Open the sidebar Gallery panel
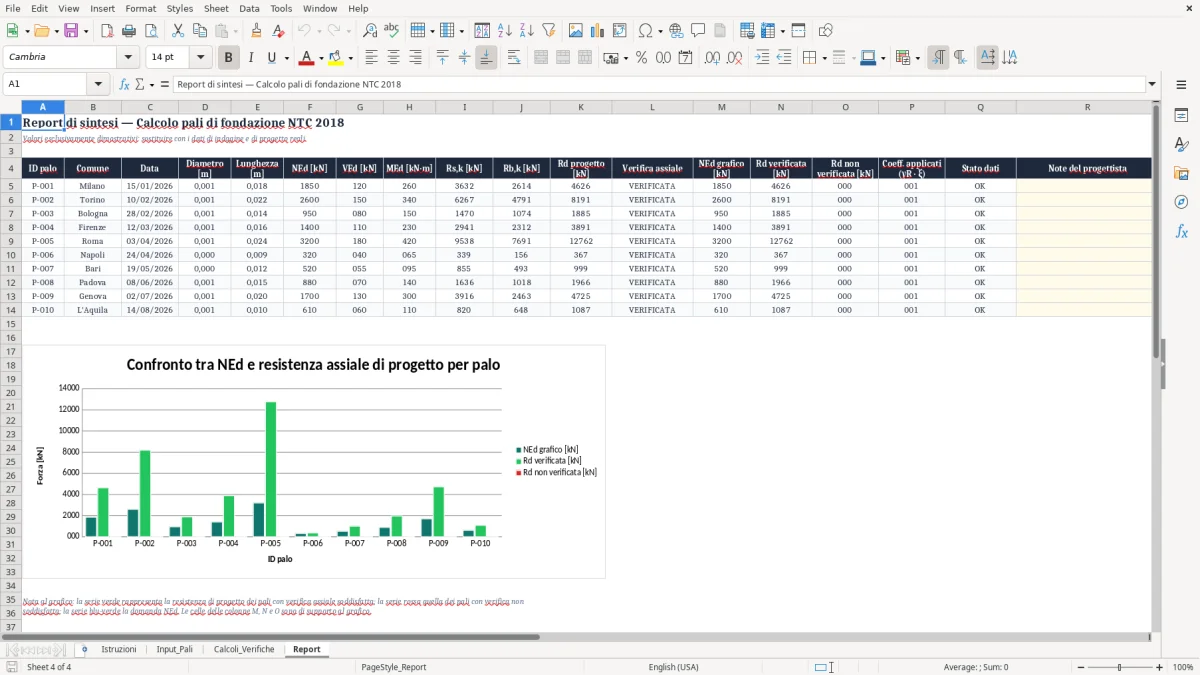 pos(1181,173)
